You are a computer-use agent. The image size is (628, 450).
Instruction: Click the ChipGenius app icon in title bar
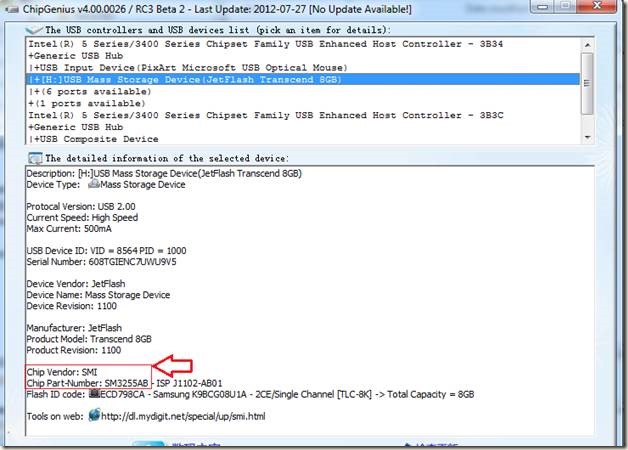tap(11, 8)
